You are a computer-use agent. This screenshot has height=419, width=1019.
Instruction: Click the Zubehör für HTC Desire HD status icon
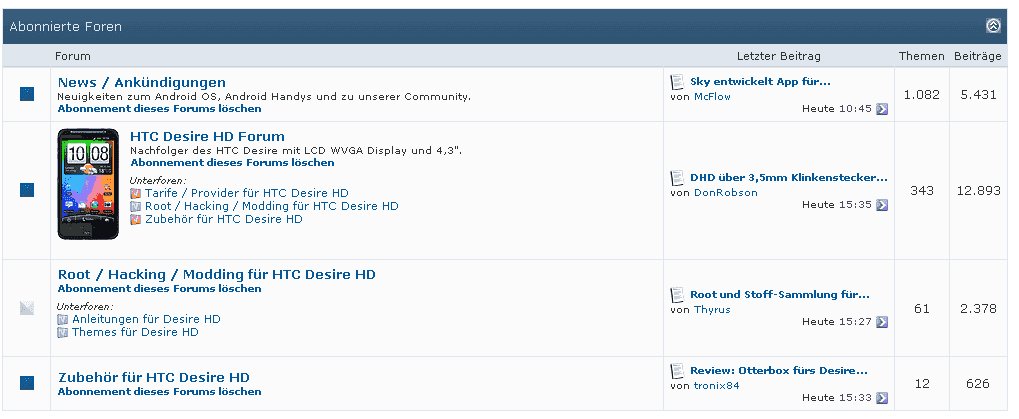(27, 383)
